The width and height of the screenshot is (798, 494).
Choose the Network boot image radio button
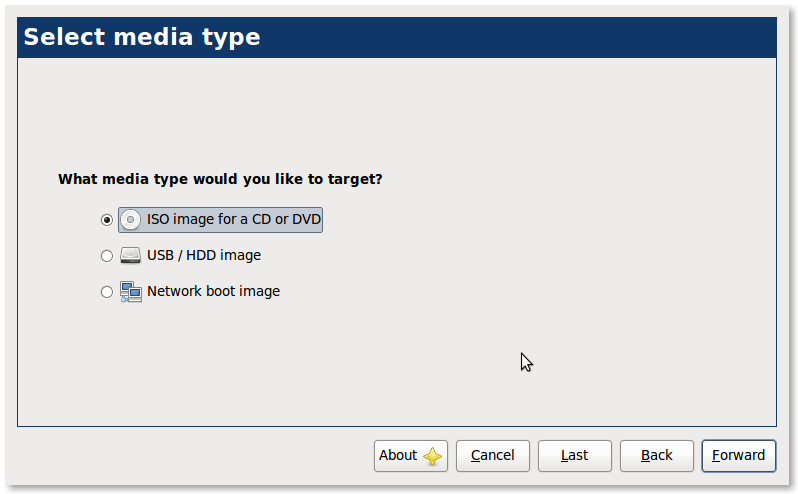click(107, 292)
